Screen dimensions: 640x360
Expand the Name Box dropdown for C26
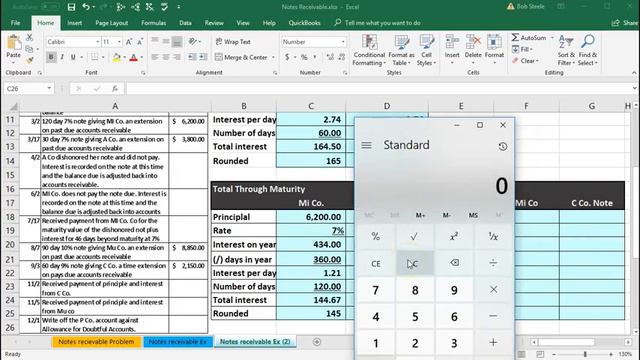coord(49,89)
